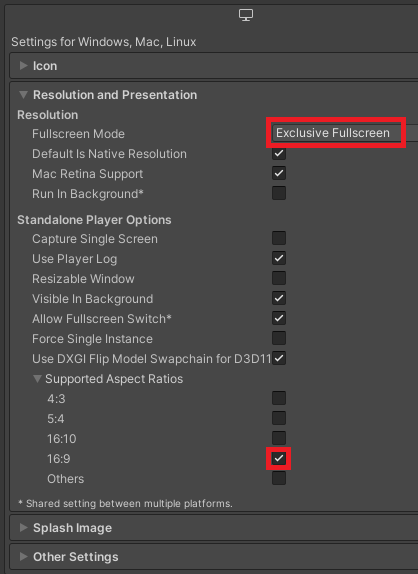Uncheck Visible In Background

279,298
